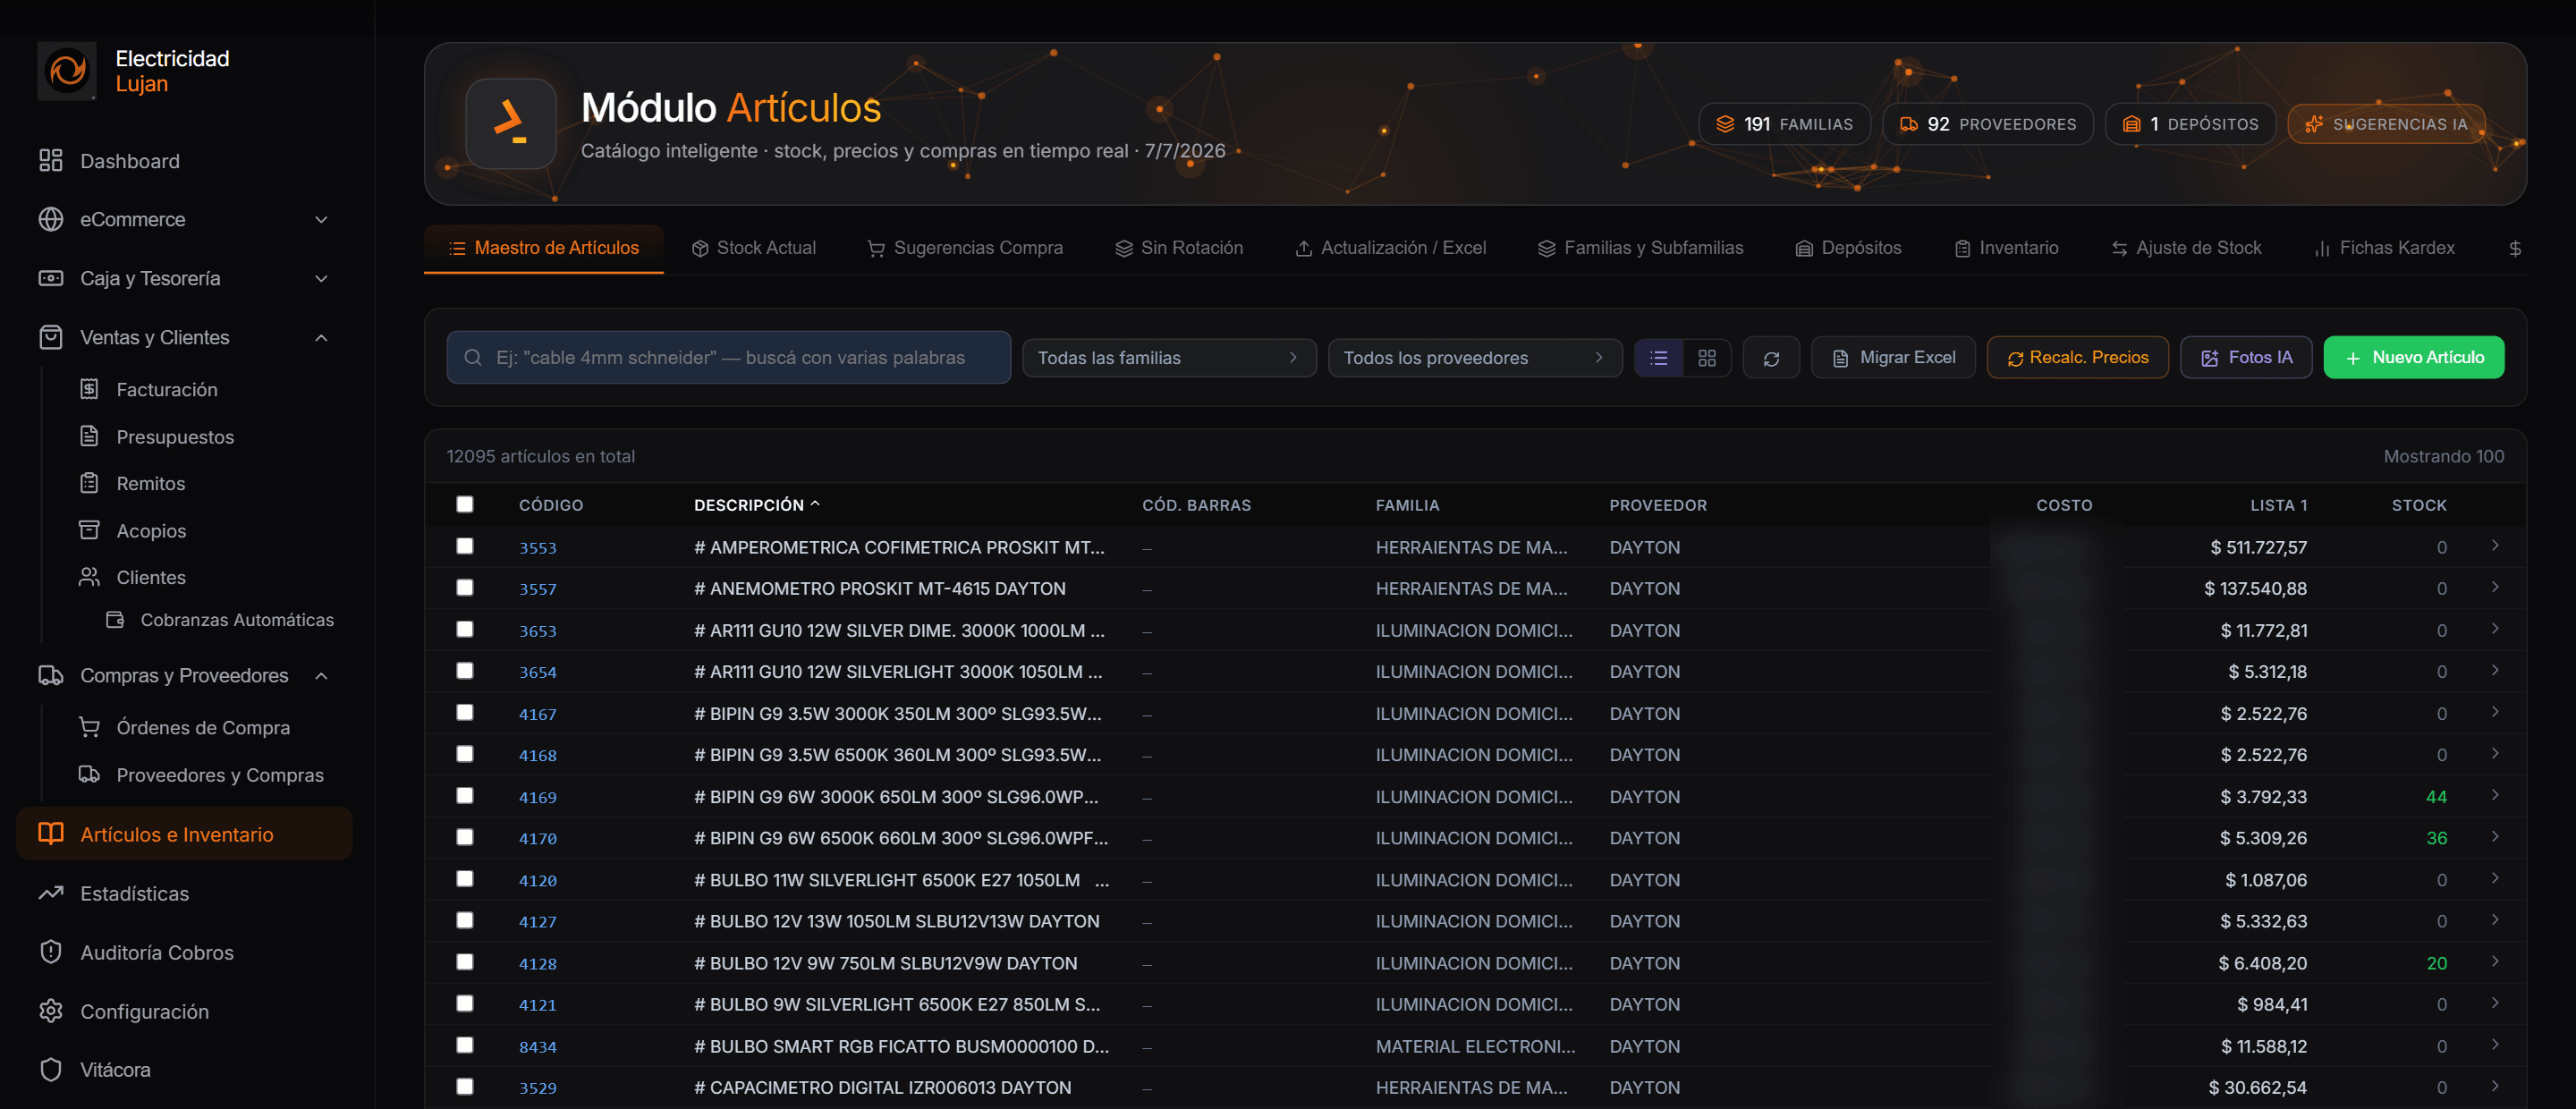Click the Estadísticas trend line icon
Viewport: 2576px width, 1109px height.
(50, 893)
